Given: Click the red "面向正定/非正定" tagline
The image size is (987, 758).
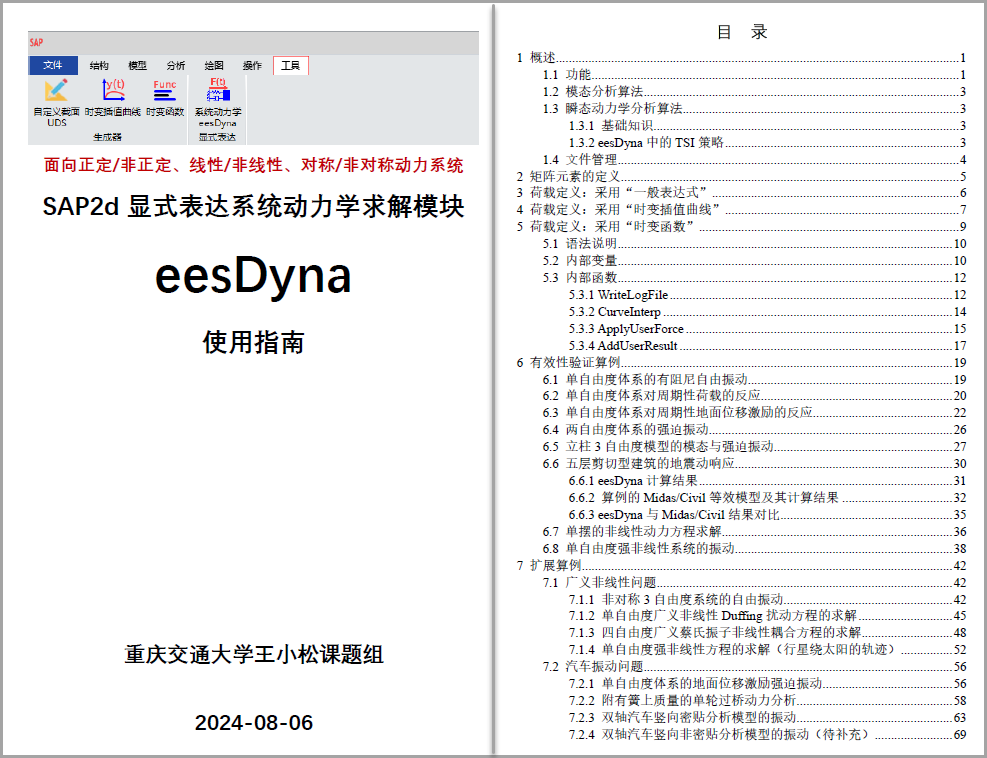Looking at the screenshot, I should point(254,165).
